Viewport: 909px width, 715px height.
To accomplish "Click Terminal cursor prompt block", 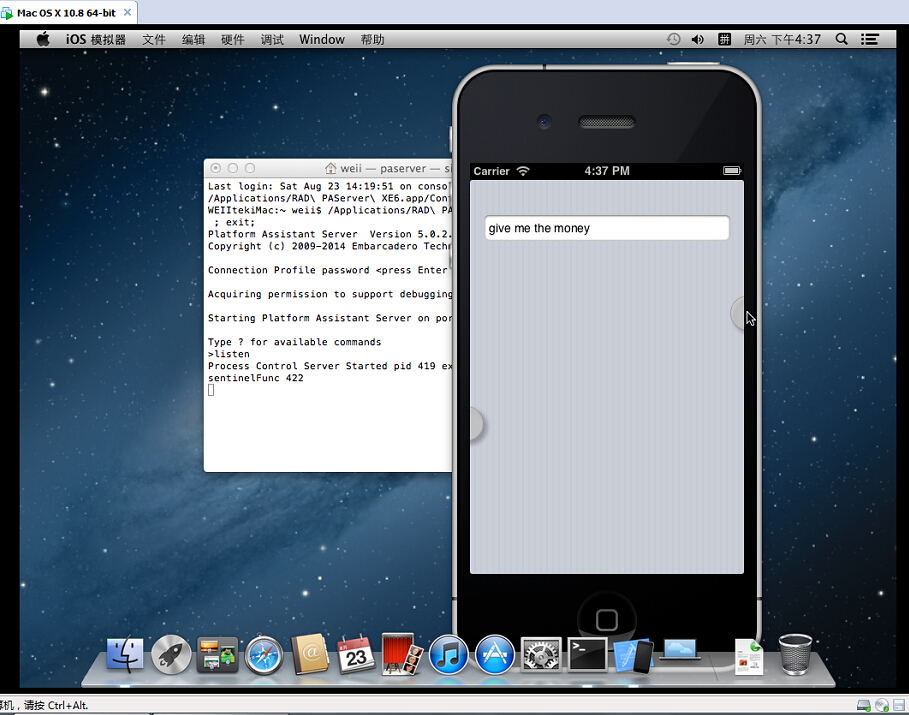I will coord(211,390).
